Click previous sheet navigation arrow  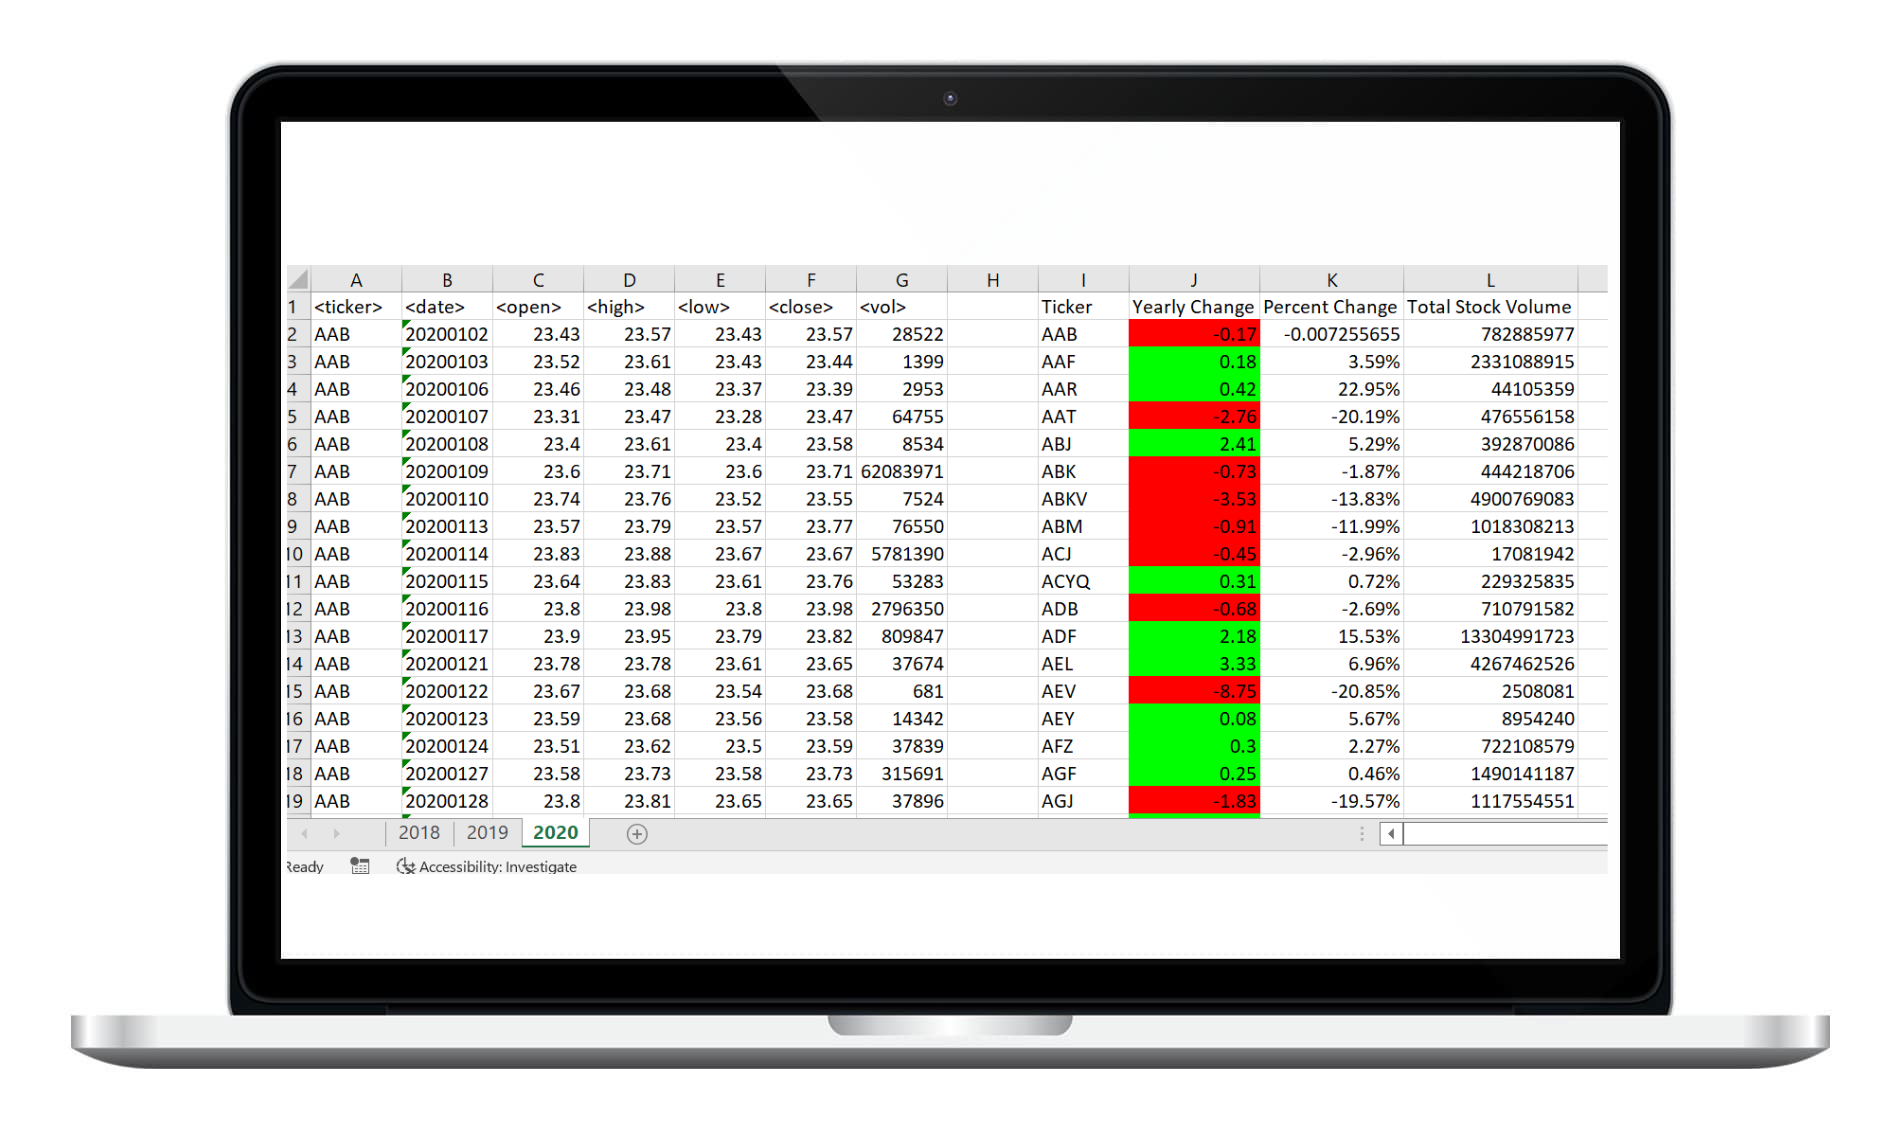[305, 833]
